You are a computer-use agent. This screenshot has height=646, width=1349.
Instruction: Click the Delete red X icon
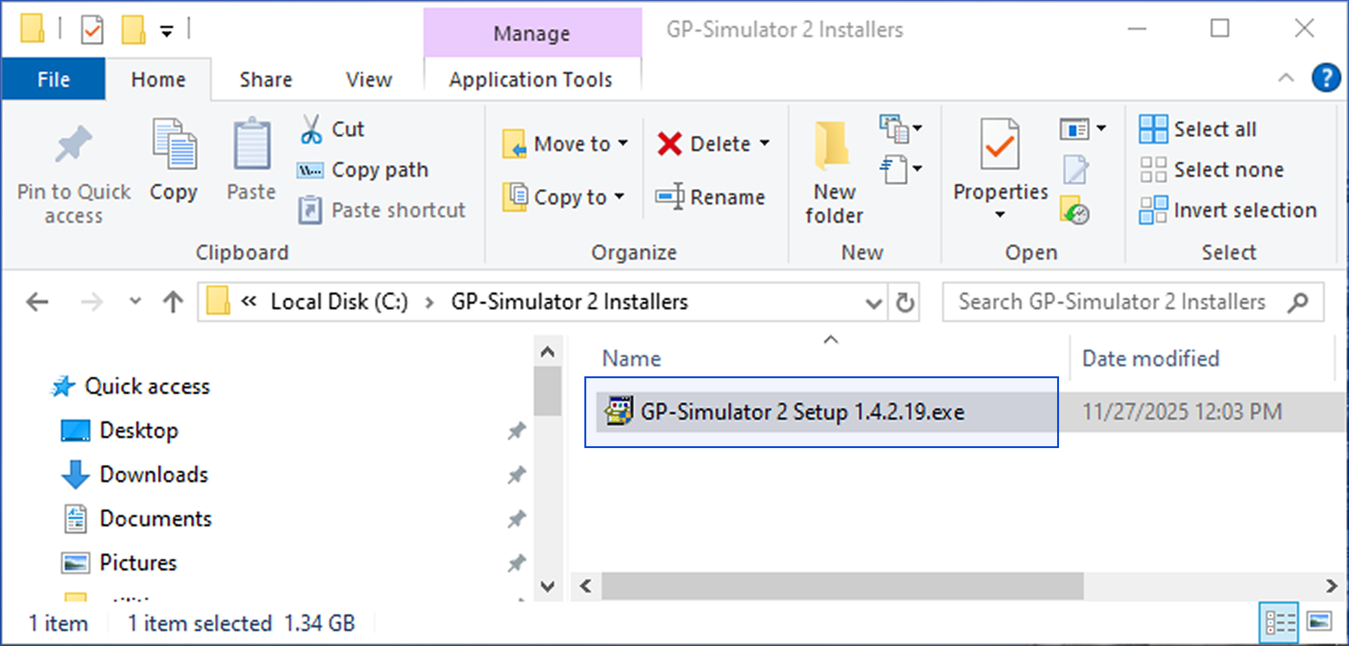(x=669, y=144)
